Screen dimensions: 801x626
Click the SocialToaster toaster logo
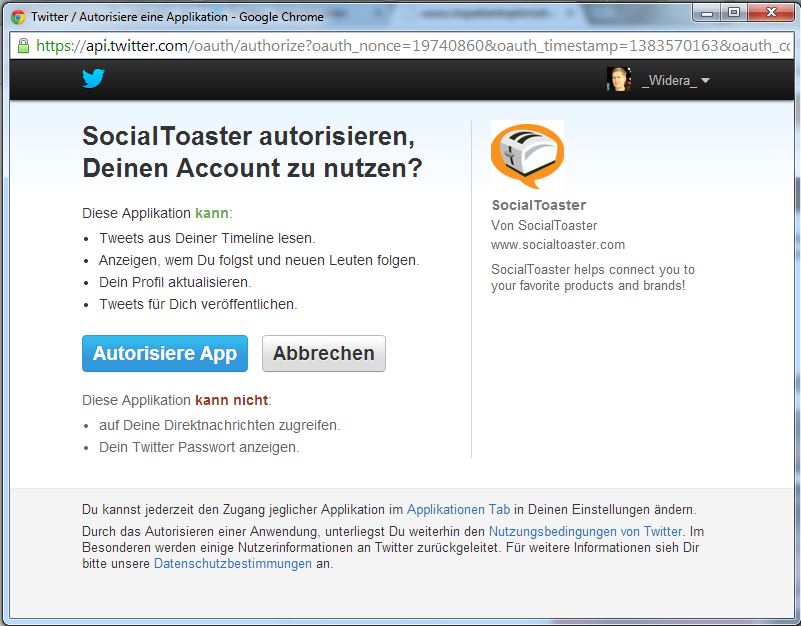coord(527,154)
